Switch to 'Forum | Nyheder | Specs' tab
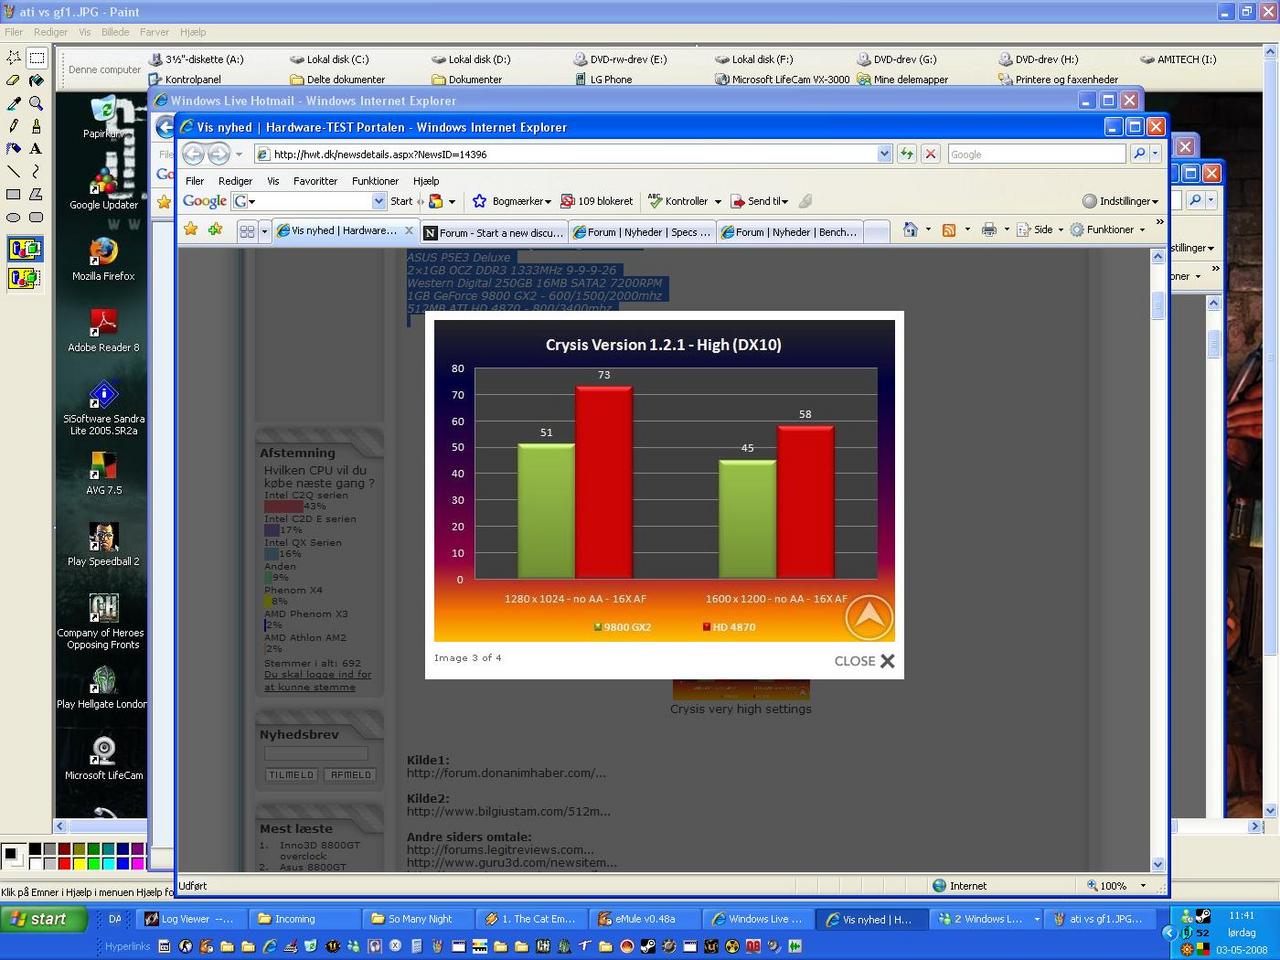 click(642, 232)
